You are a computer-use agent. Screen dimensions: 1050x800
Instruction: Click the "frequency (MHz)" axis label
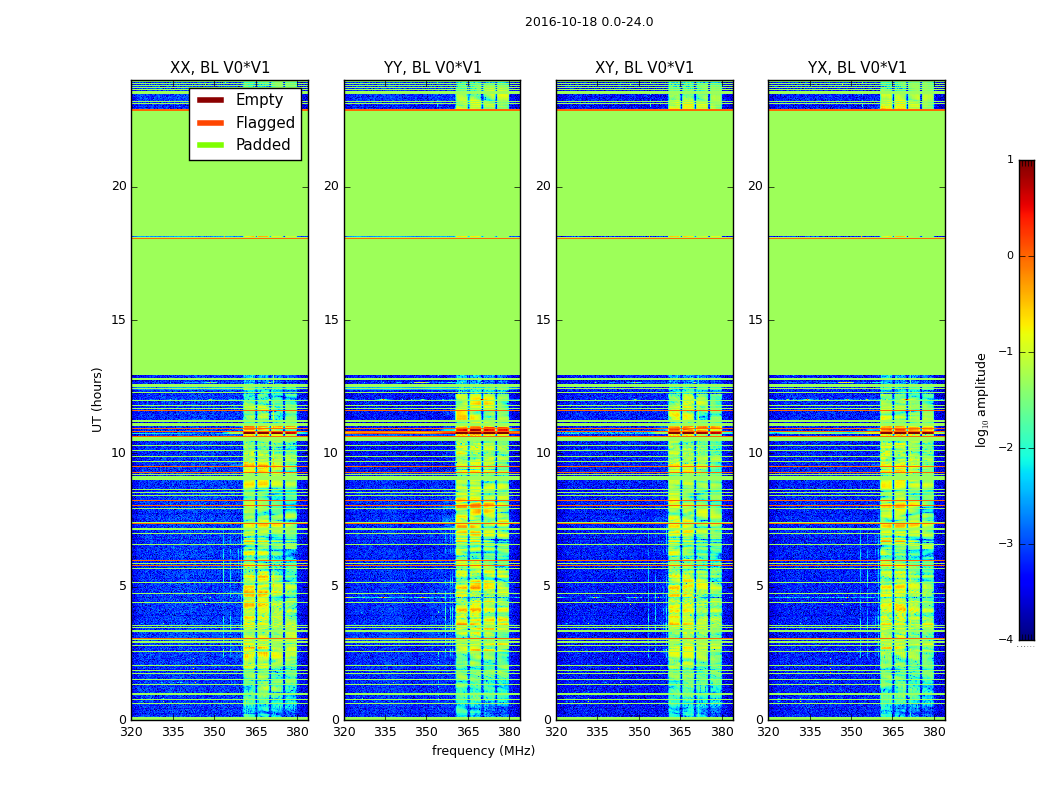point(483,751)
